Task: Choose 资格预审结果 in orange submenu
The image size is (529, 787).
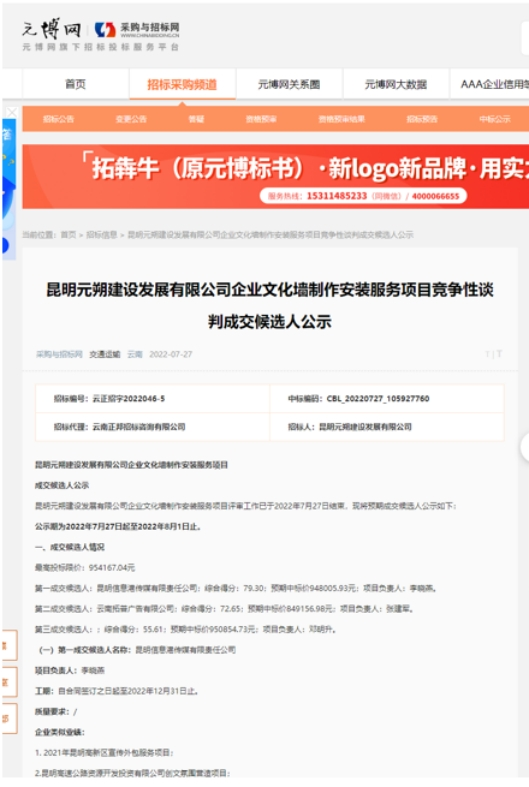Action: 342,119
